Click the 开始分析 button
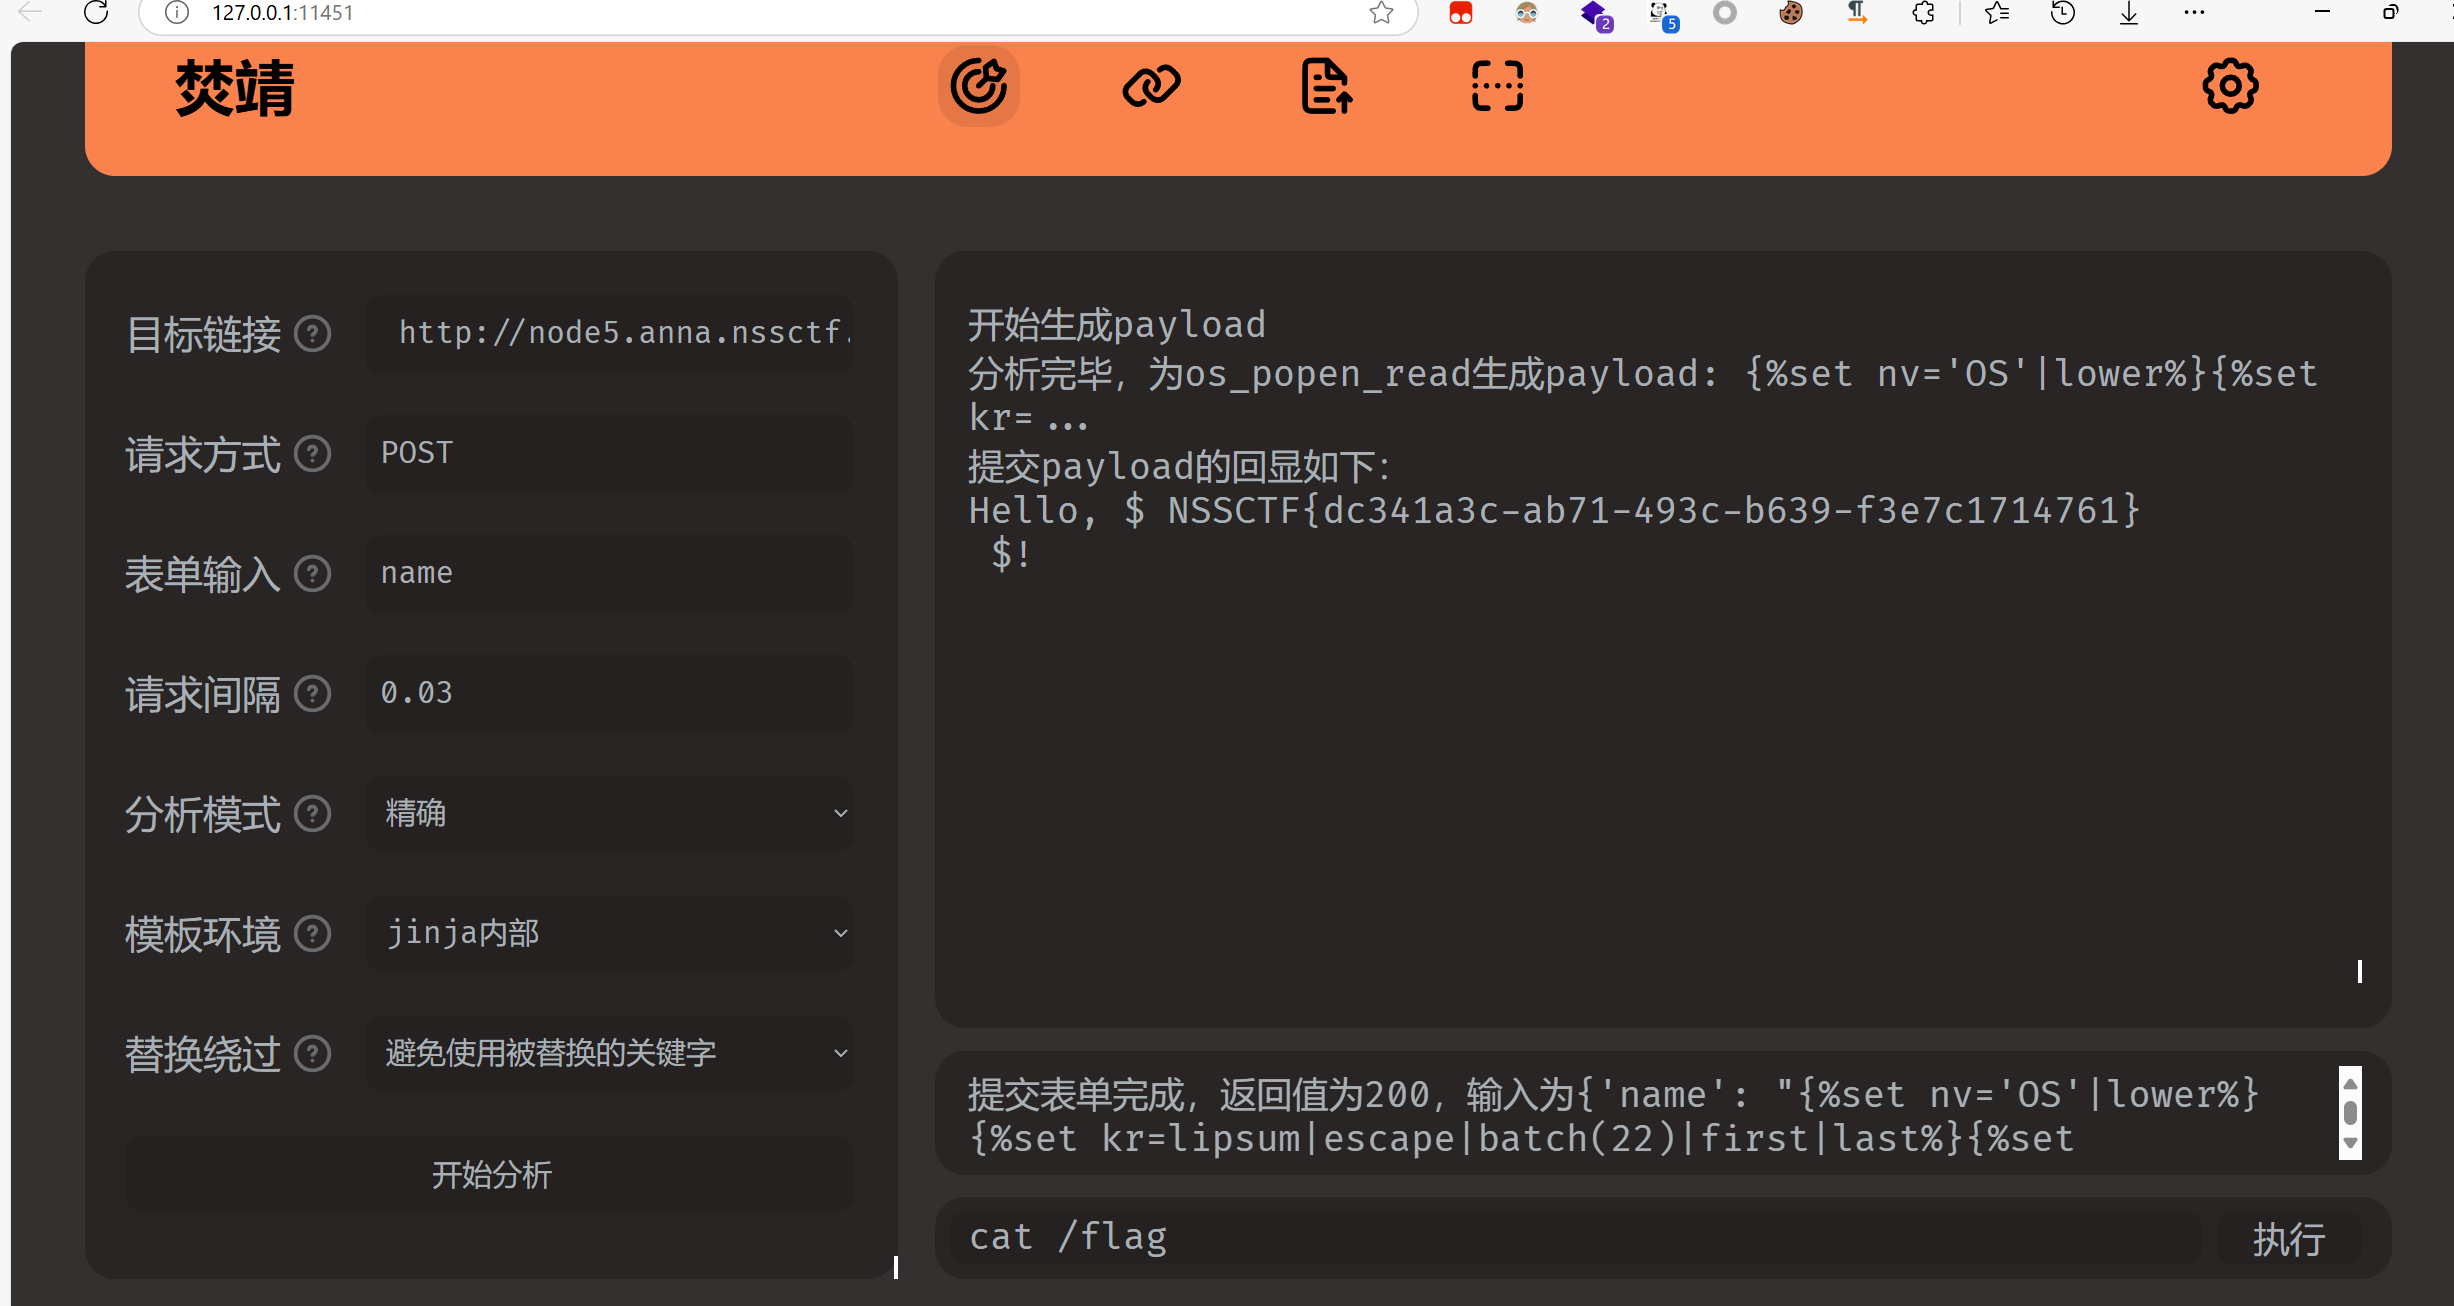Image resolution: width=2454 pixels, height=1306 pixels. 489,1174
